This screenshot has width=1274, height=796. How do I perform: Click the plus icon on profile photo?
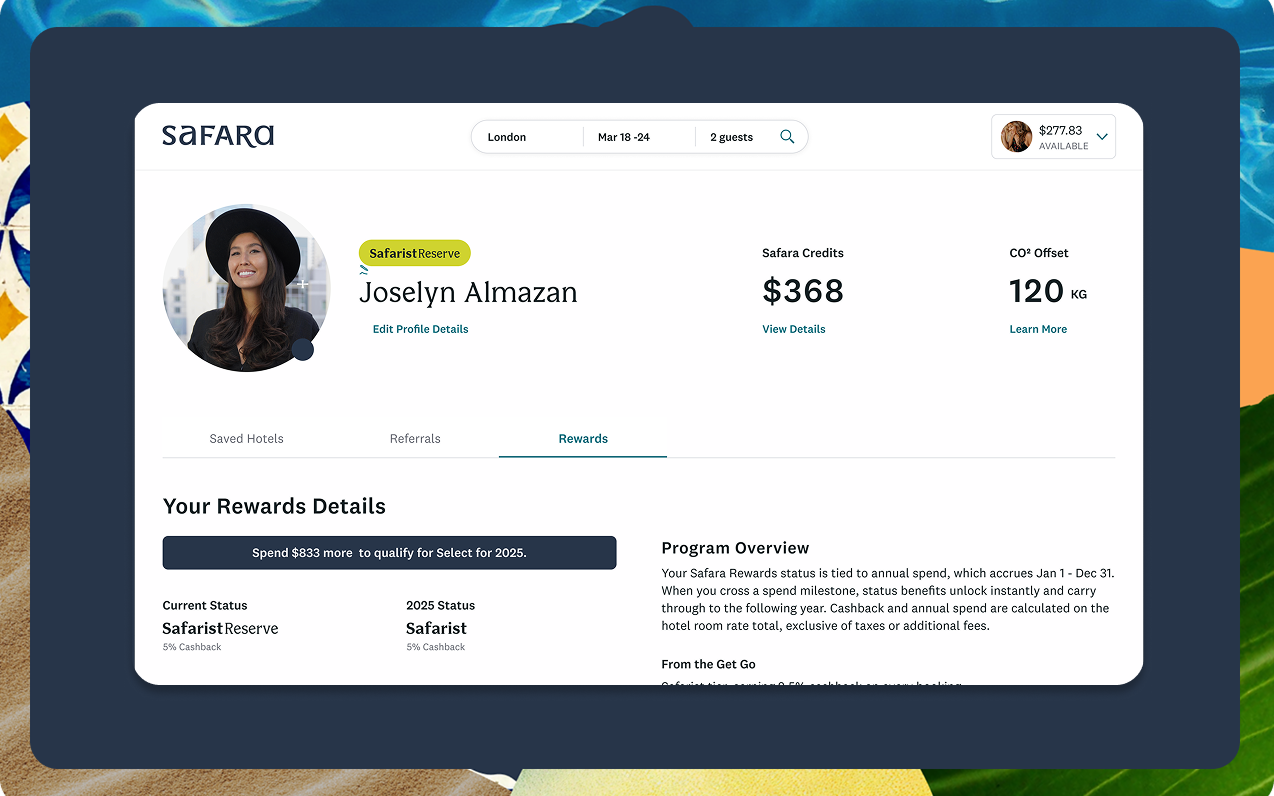click(x=302, y=284)
